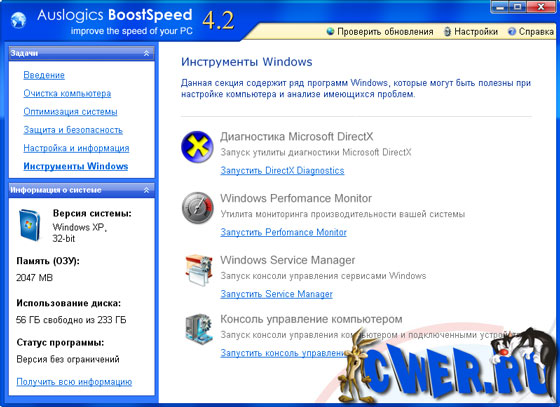Collapse the Задачи panel

tap(146, 53)
